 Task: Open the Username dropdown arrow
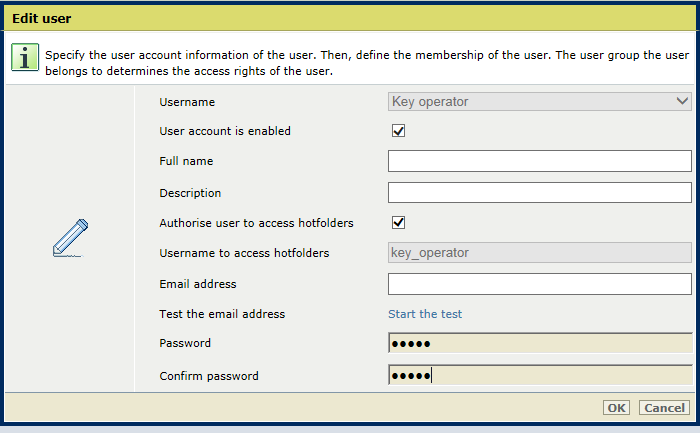tap(682, 101)
